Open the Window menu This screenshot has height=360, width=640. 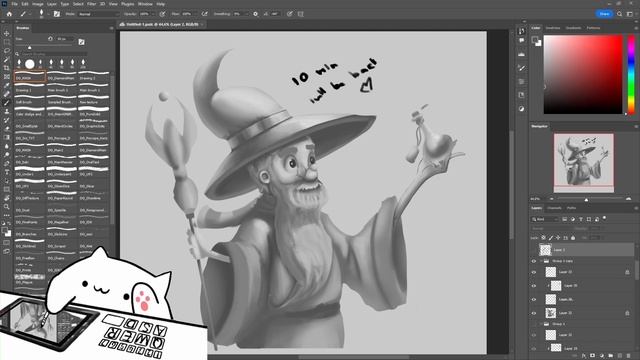click(145, 4)
